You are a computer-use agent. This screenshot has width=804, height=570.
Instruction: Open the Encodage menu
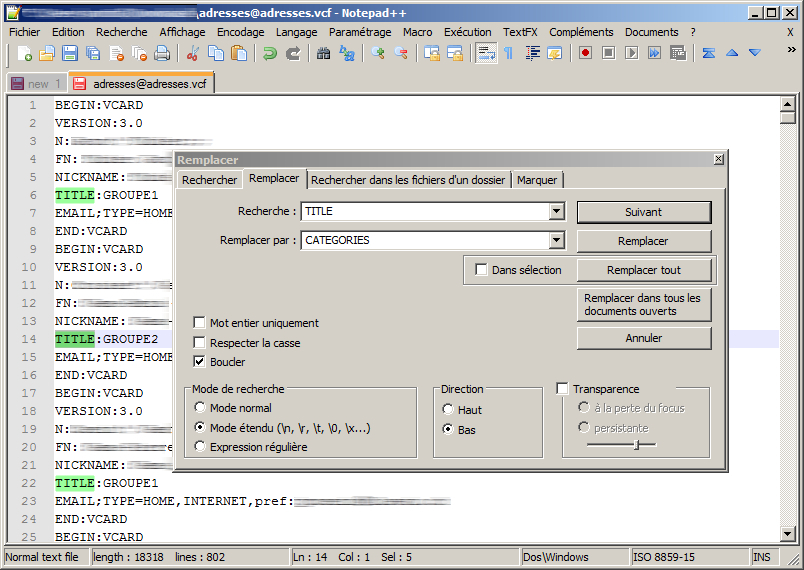click(240, 32)
